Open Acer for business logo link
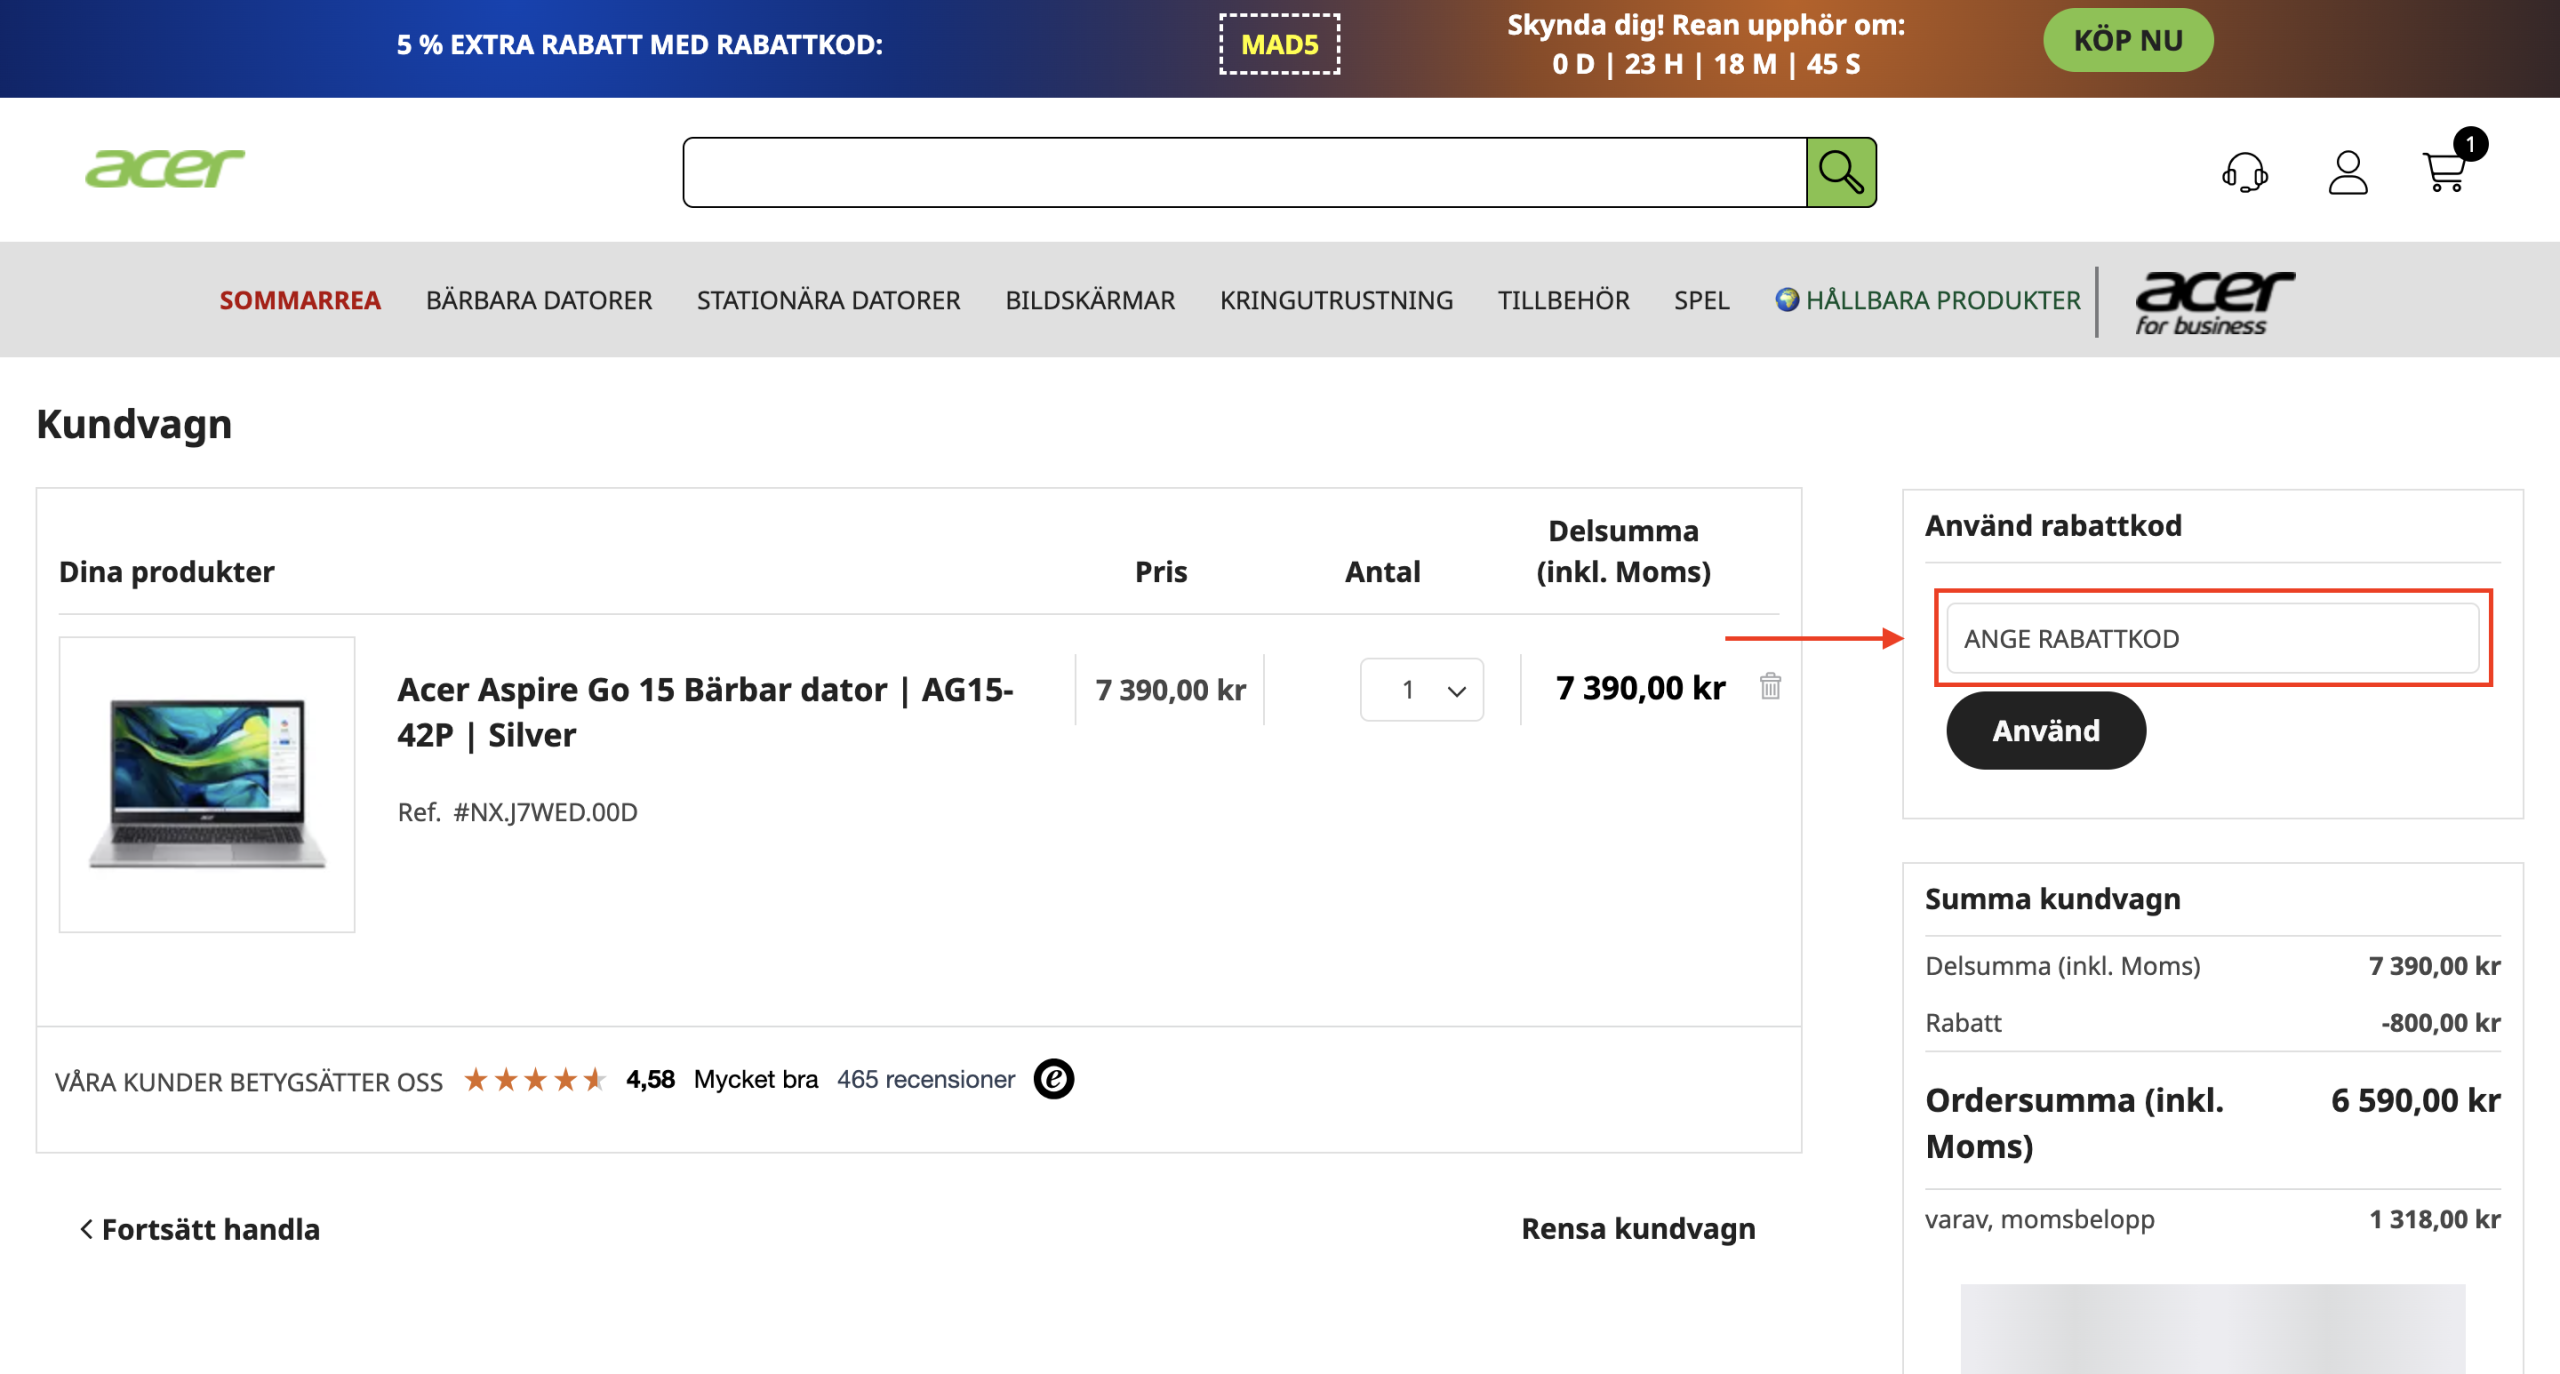This screenshot has width=2560, height=1374. coord(2214,302)
